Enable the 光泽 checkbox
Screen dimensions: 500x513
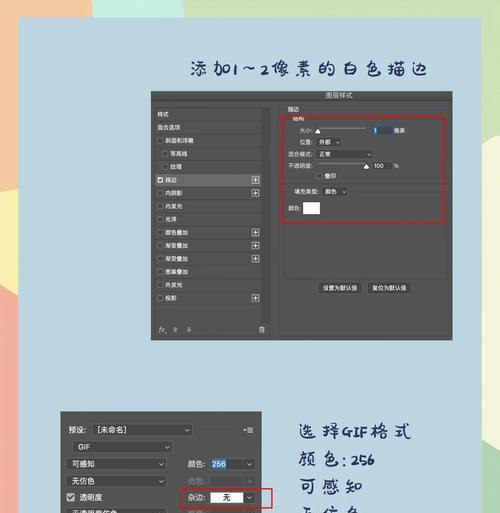(x=160, y=219)
